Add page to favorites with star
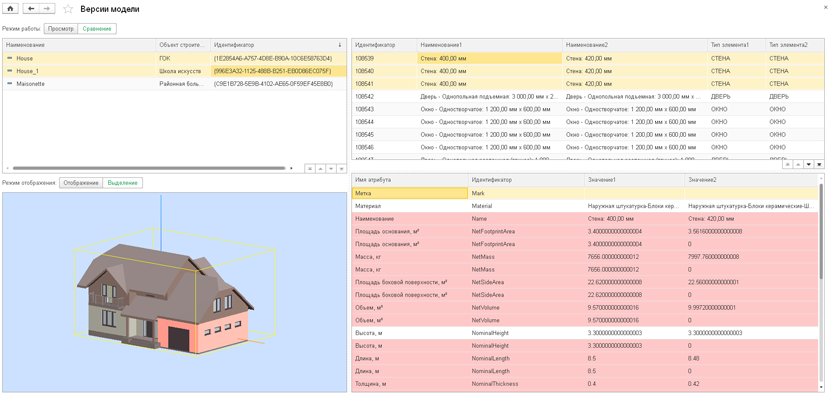The height and width of the screenshot is (395, 830). pyautogui.click(x=68, y=9)
